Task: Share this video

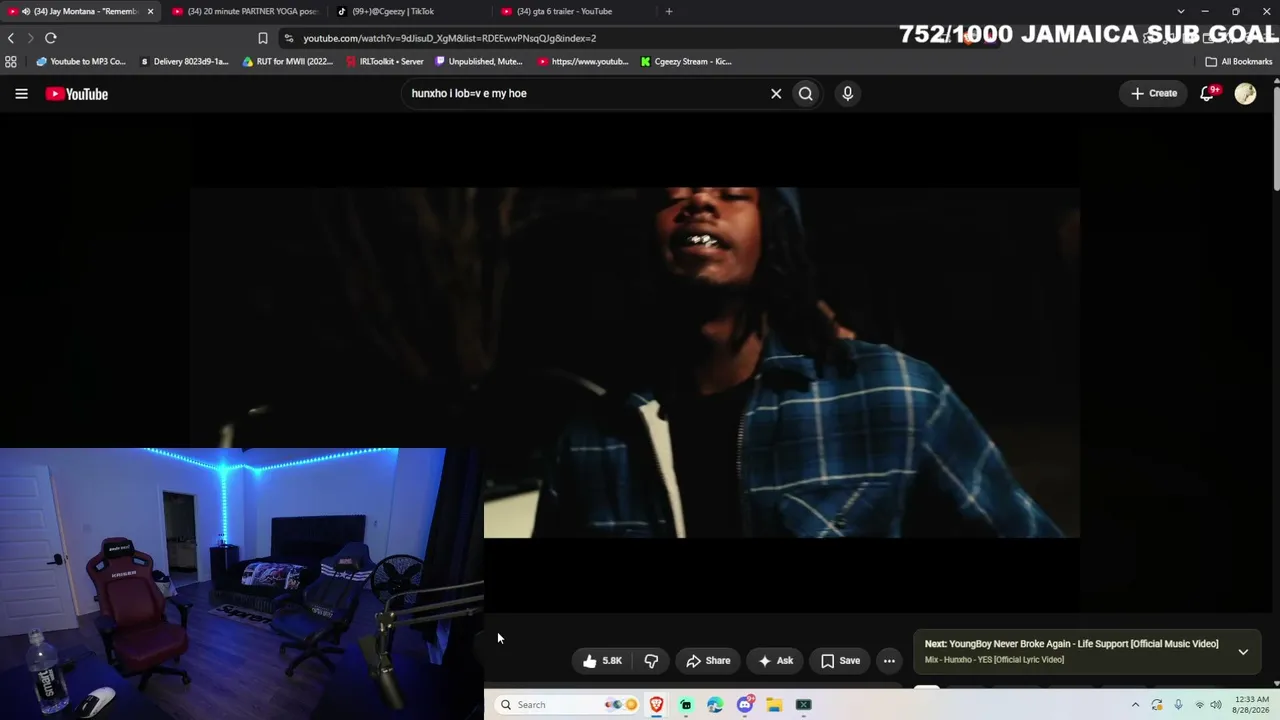Action: [708, 661]
